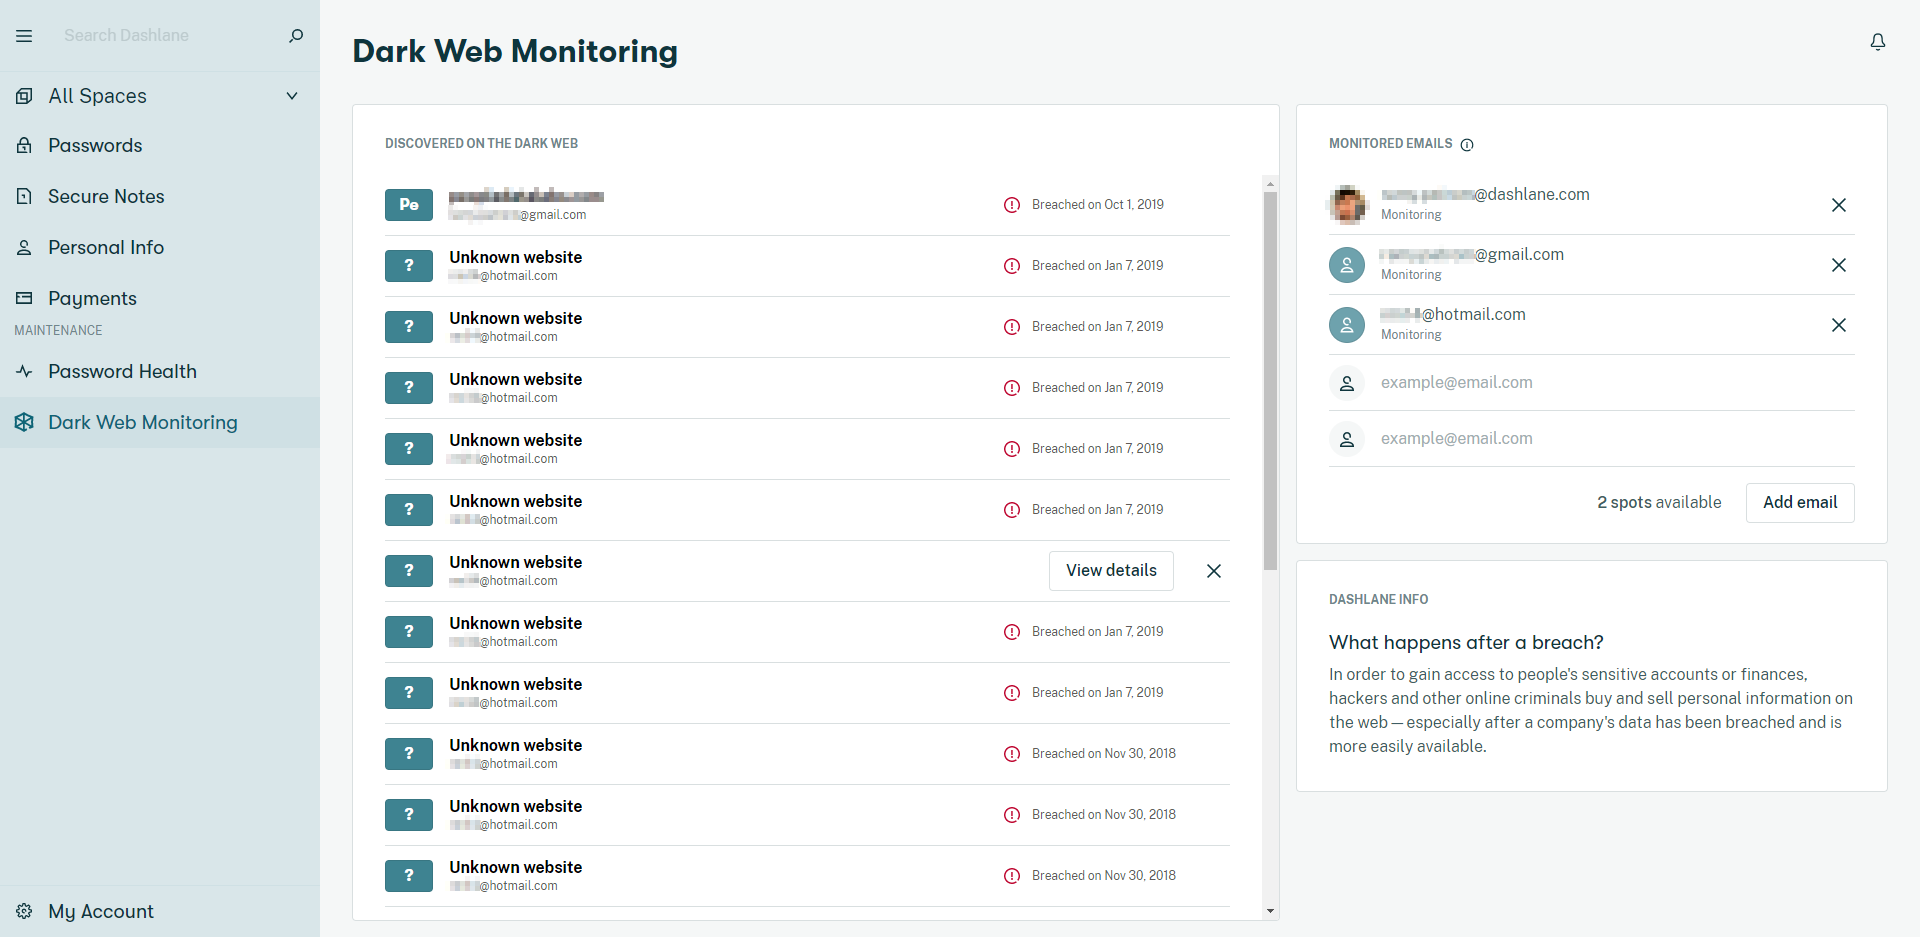This screenshot has width=1920, height=937.
Task: Open the Passwords section in the sidebar
Action: pyautogui.click(x=95, y=145)
